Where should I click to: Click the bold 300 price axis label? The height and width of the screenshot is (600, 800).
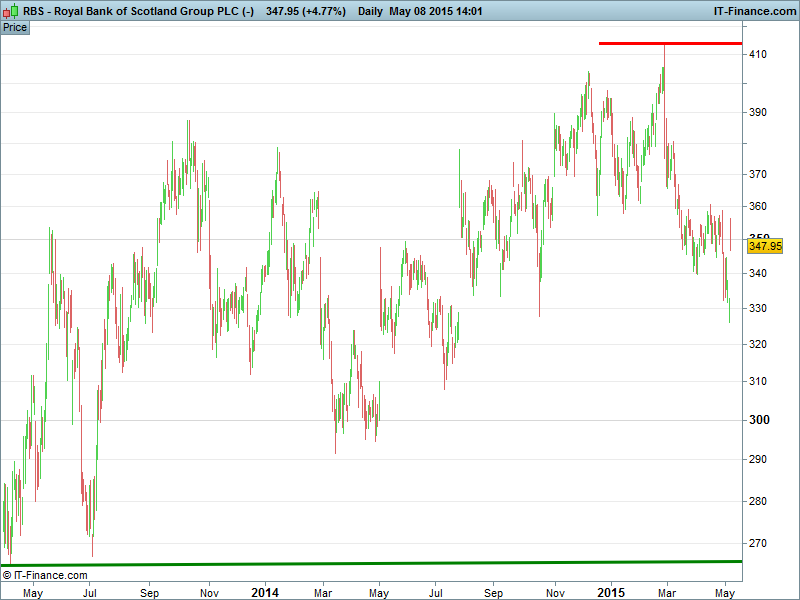pos(758,420)
